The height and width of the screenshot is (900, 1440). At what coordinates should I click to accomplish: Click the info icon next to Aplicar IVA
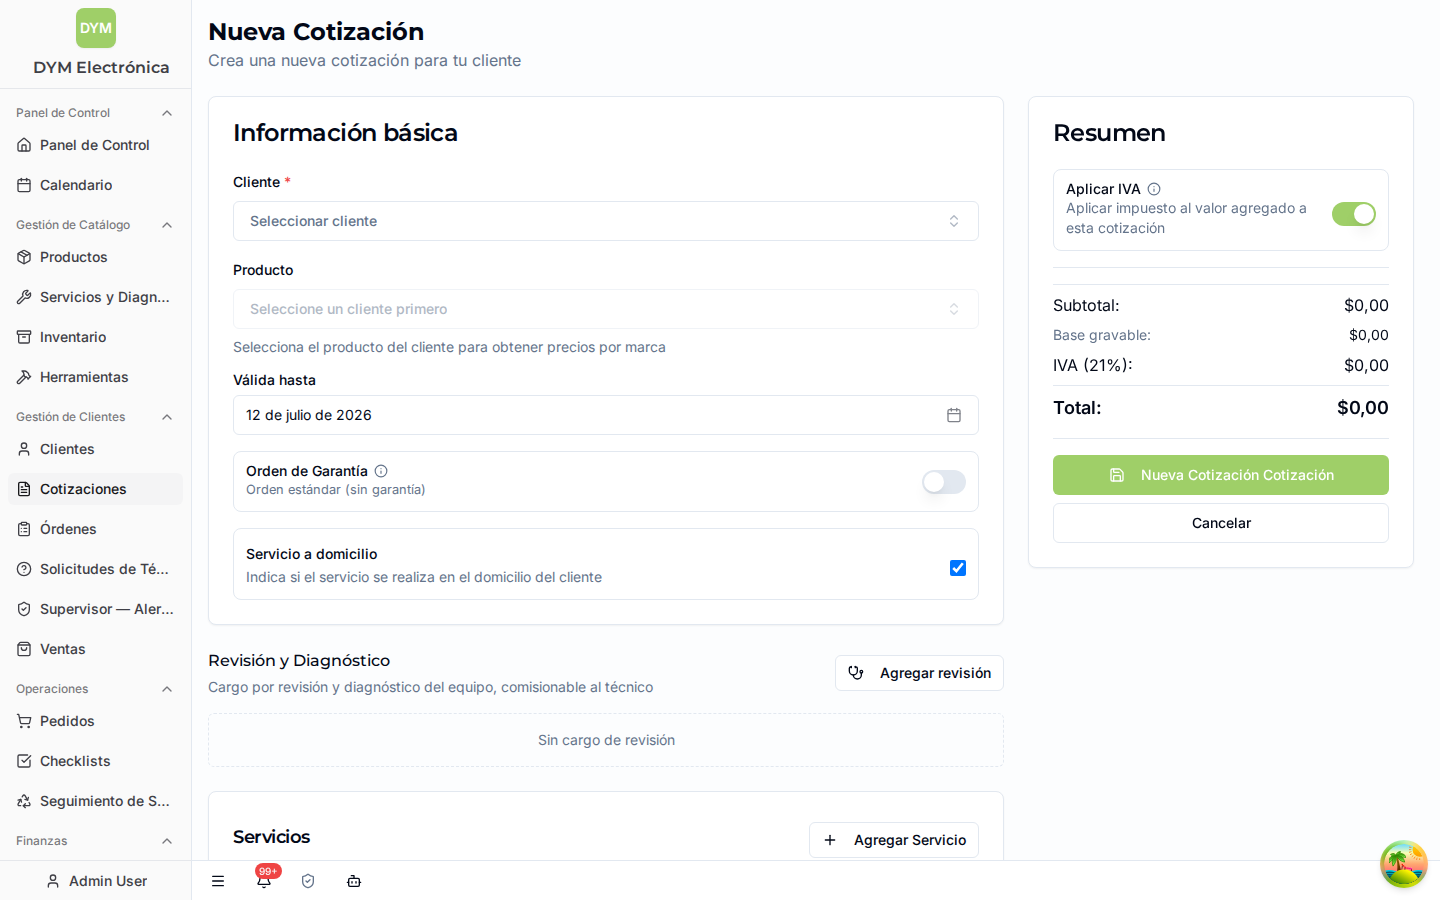click(x=1154, y=189)
